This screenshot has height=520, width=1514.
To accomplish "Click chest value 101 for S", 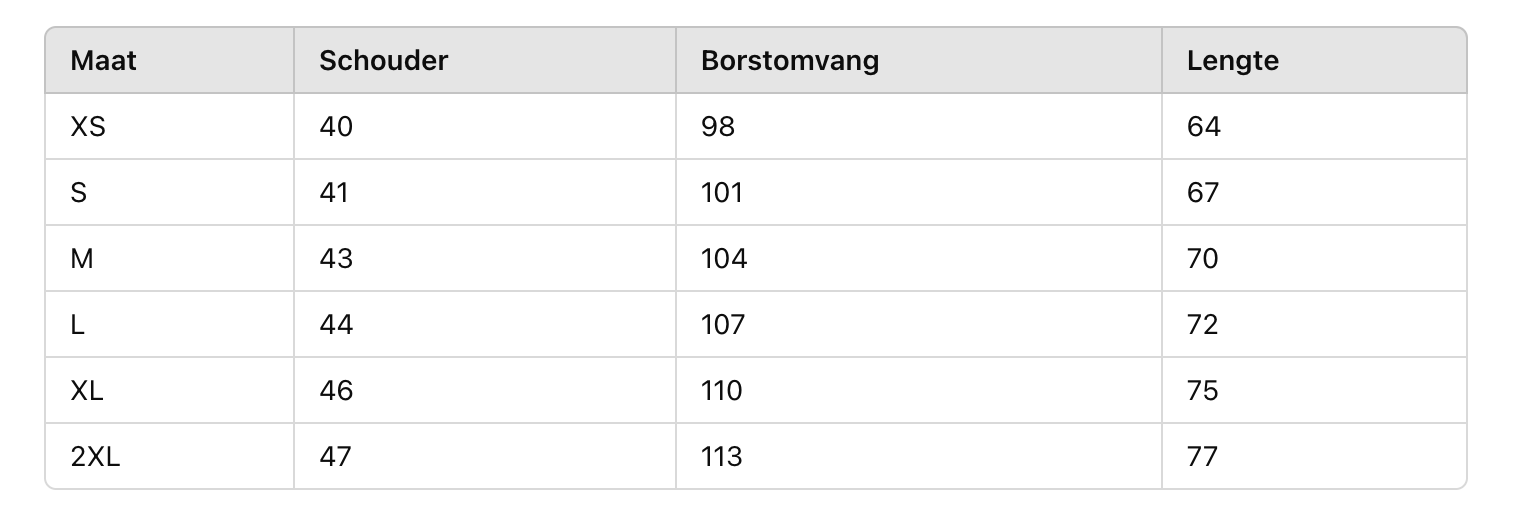I will pos(722,193).
